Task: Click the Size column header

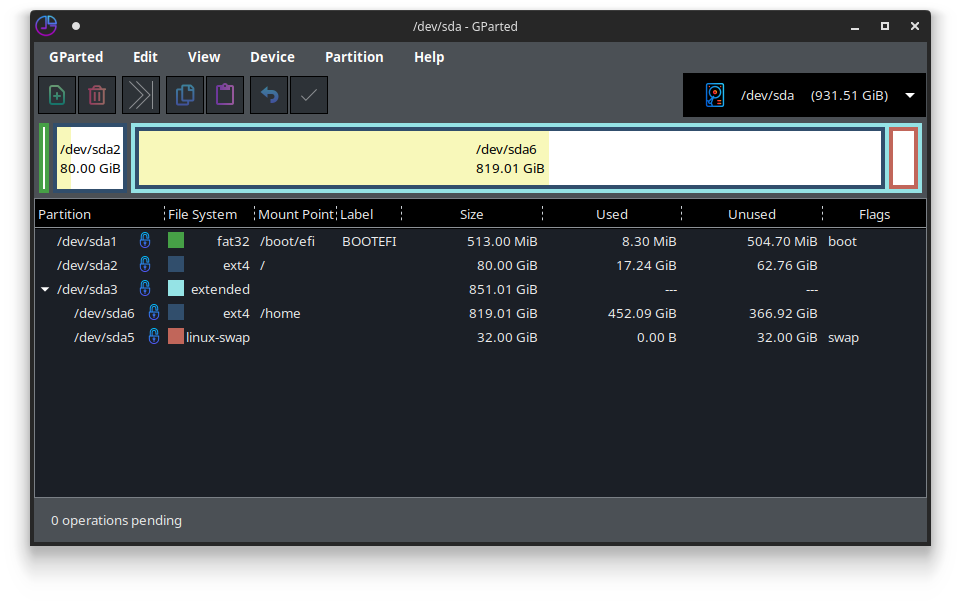Action: pos(471,215)
